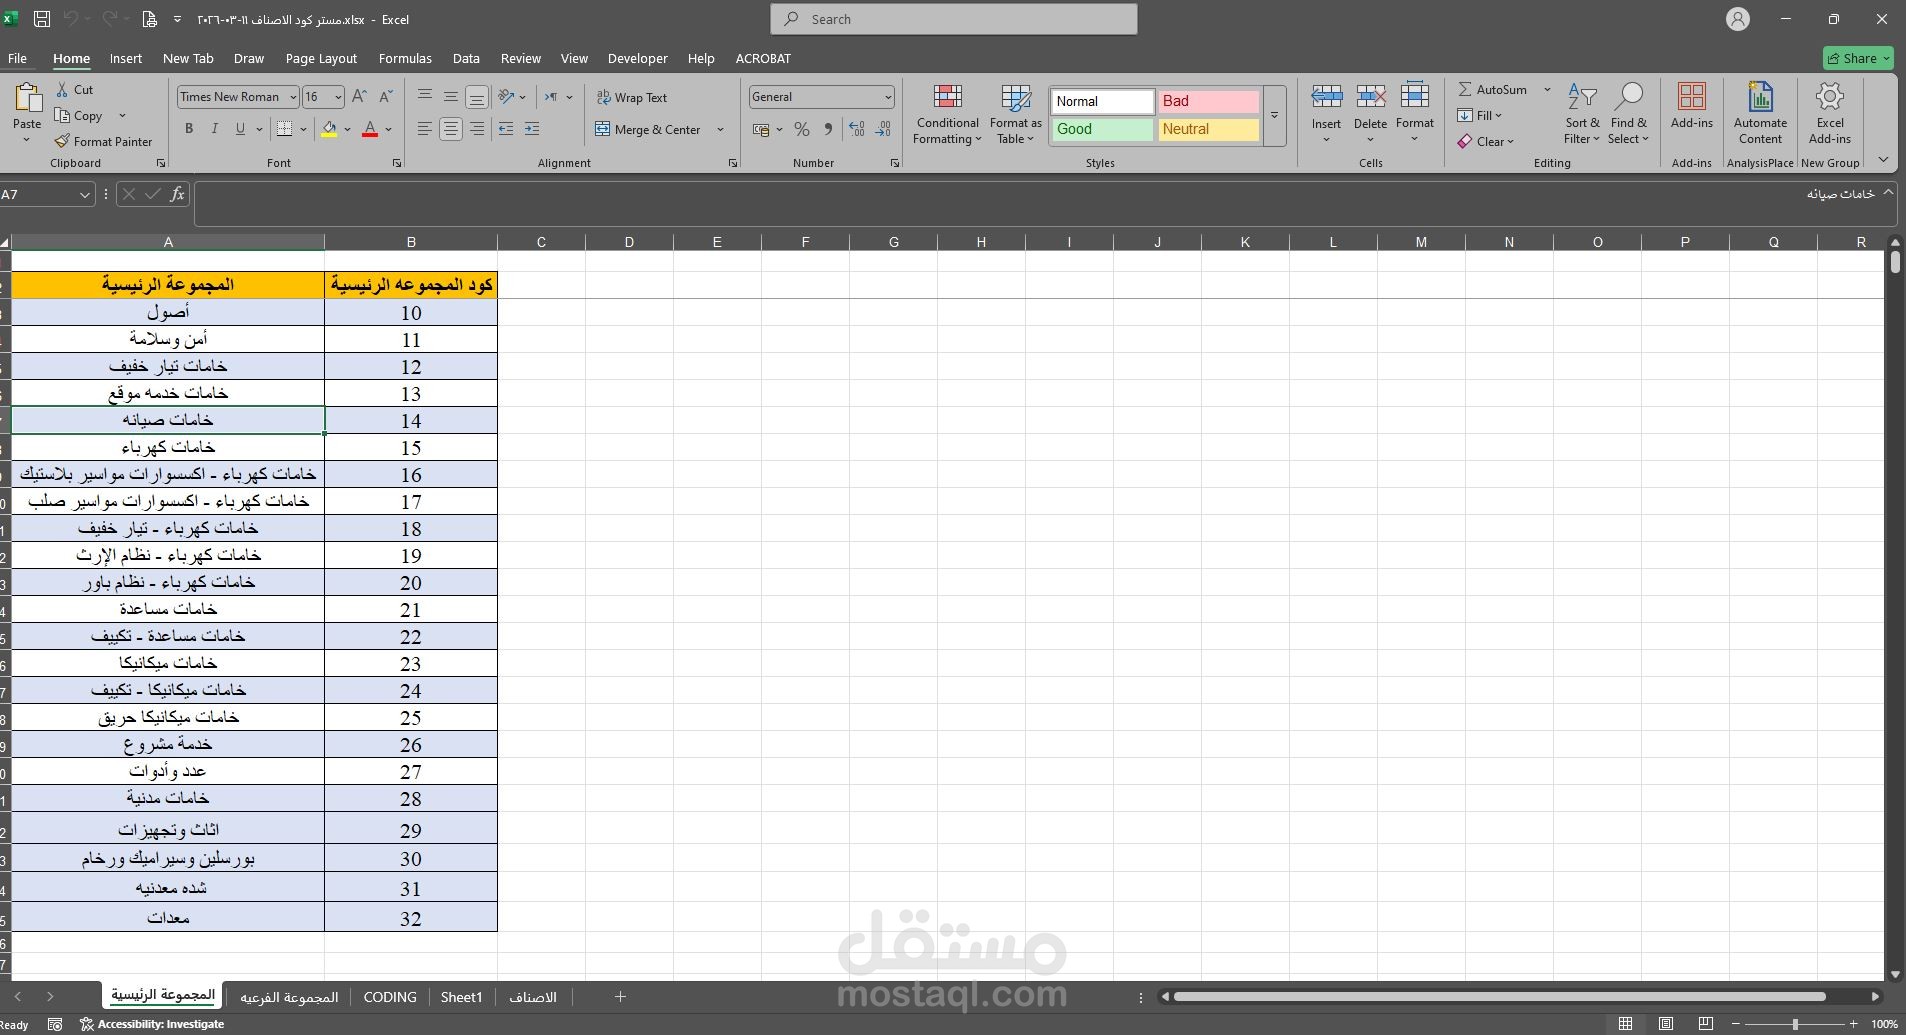Click the account profile icon
The image size is (1906, 1035).
click(1738, 19)
